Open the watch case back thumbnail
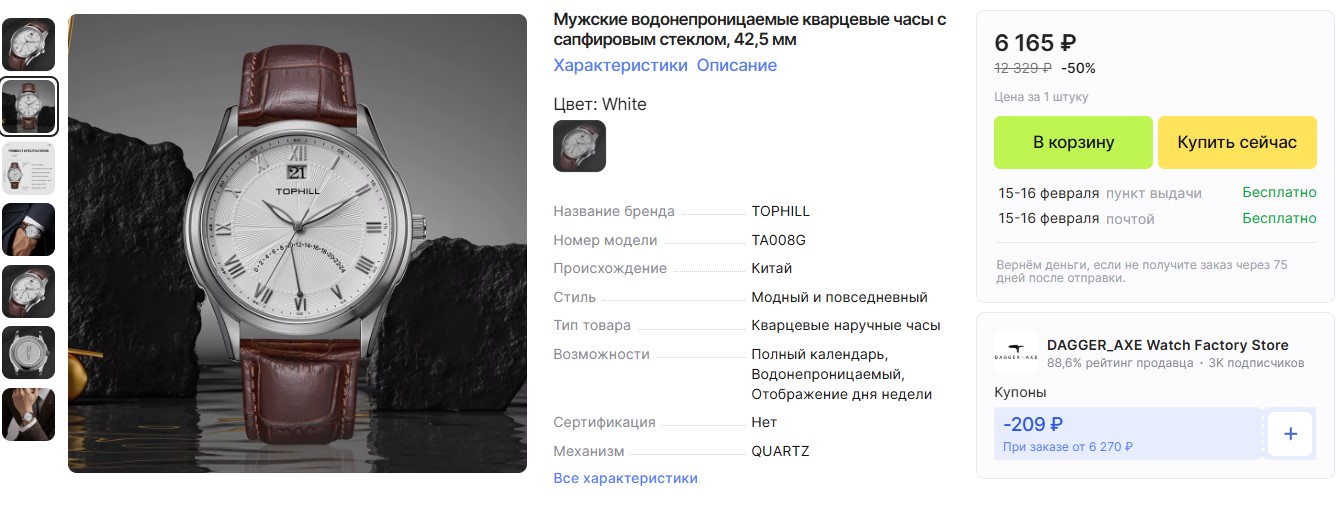The height and width of the screenshot is (514, 1344). [29, 353]
